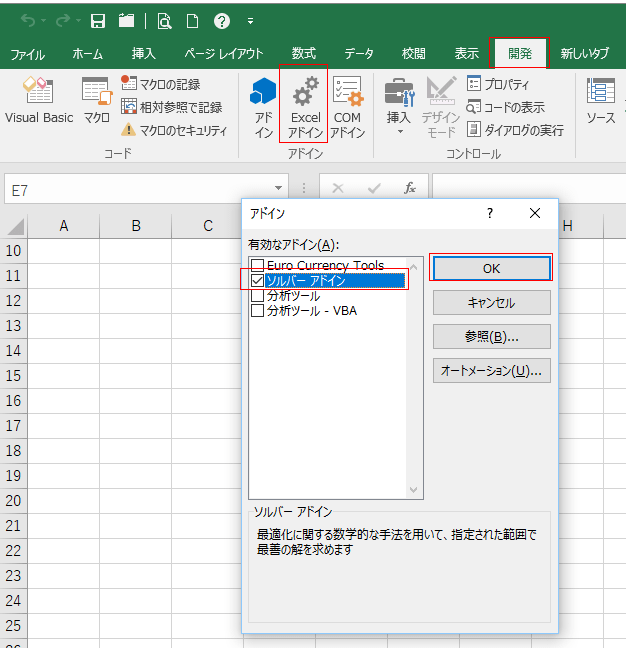Click the Open folder icon in quick access toolbar
This screenshot has width=626, height=648.
point(126,21)
